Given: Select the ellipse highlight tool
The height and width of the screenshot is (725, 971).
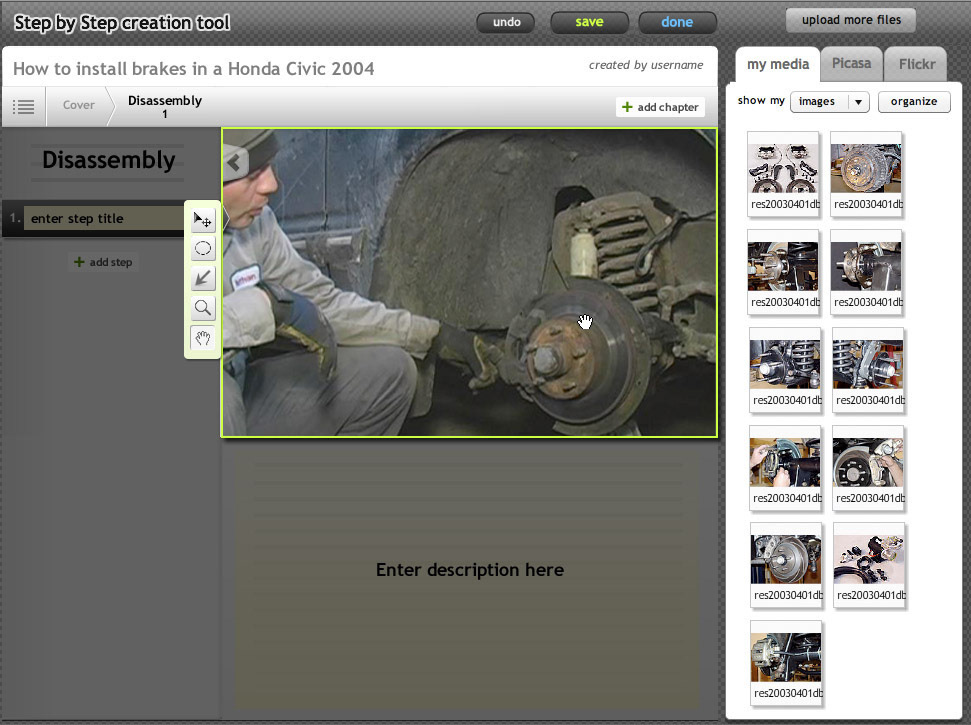Looking at the screenshot, I should 202,249.
